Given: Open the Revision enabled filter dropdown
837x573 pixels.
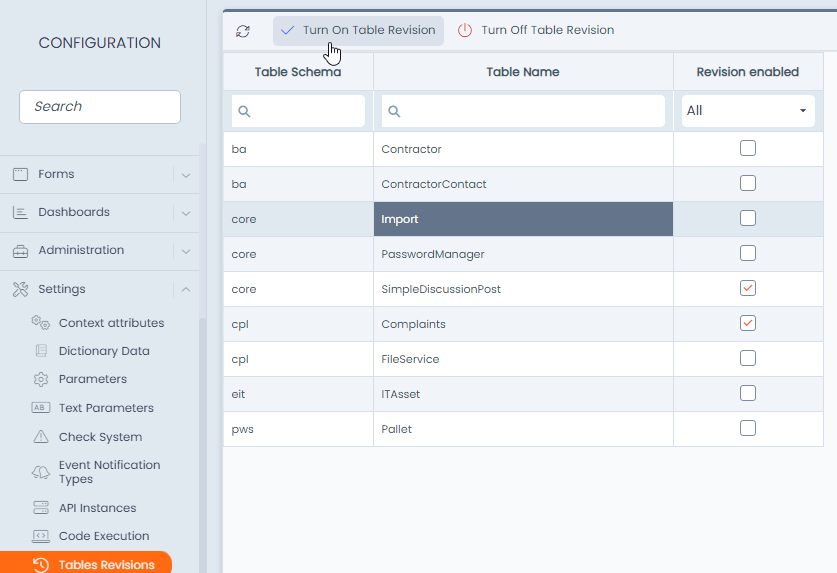Looking at the screenshot, I should [747, 111].
